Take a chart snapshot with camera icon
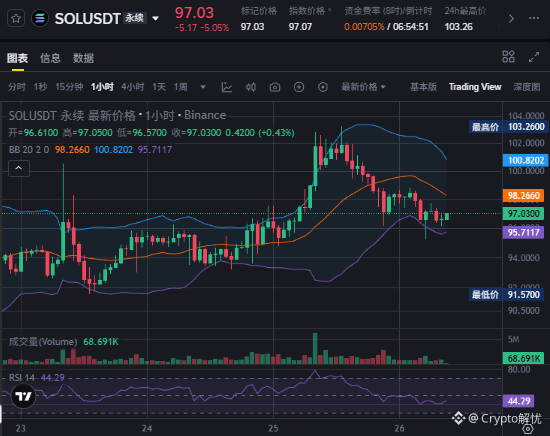This screenshot has height=436, width=550. pos(275,87)
